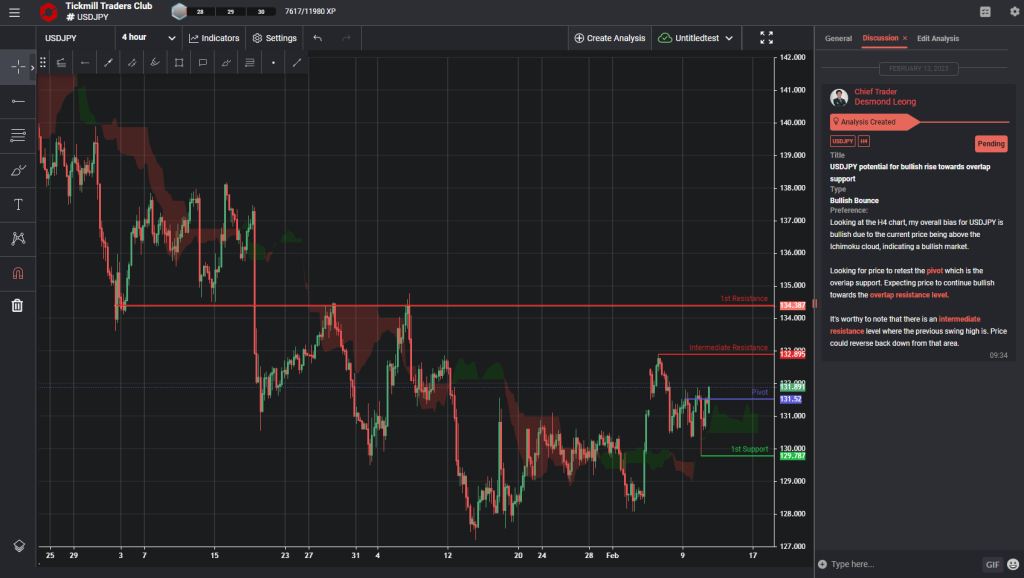Click the Pending status button
This screenshot has width=1024, height=578.
[991, 143]
